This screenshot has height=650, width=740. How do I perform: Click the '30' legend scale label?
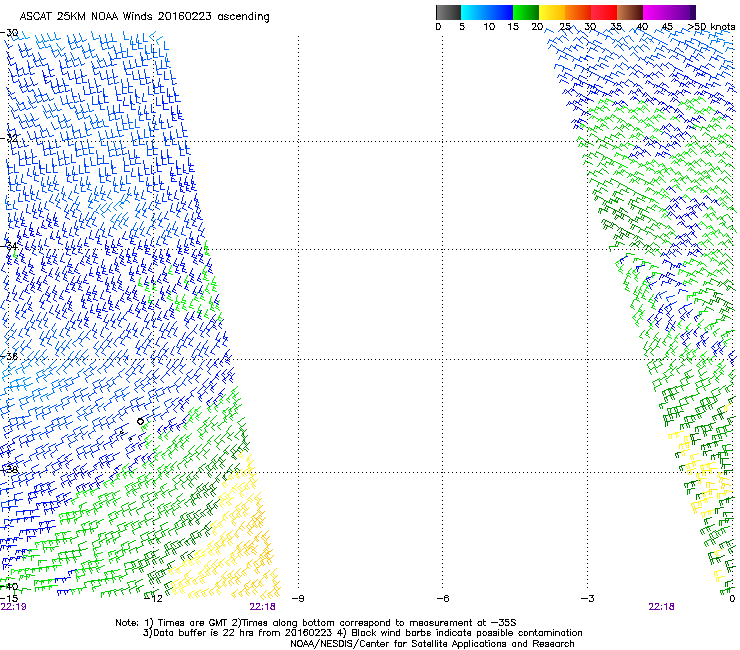(590, 27)
